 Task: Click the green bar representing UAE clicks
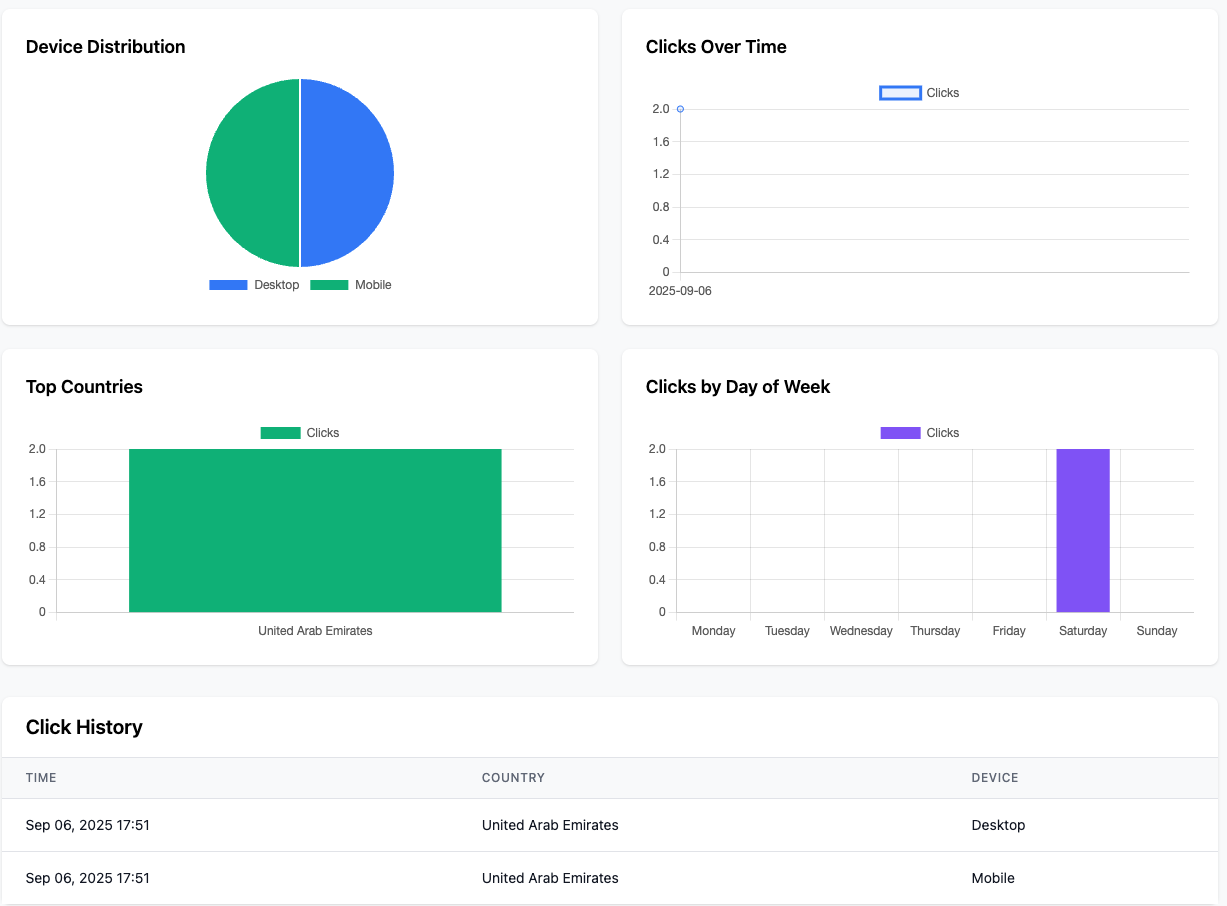coord(315,530)
